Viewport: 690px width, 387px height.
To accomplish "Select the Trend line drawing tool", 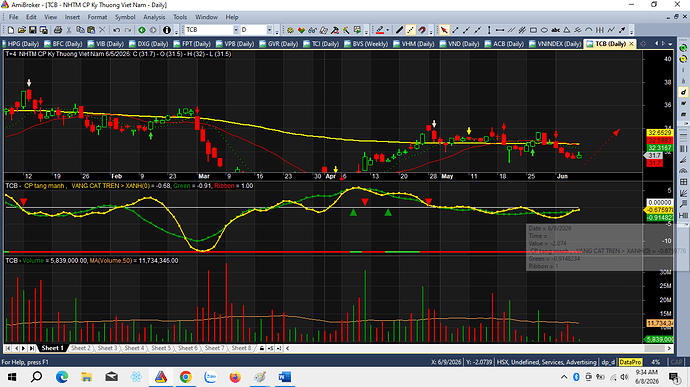I will [x=455, y=30].
